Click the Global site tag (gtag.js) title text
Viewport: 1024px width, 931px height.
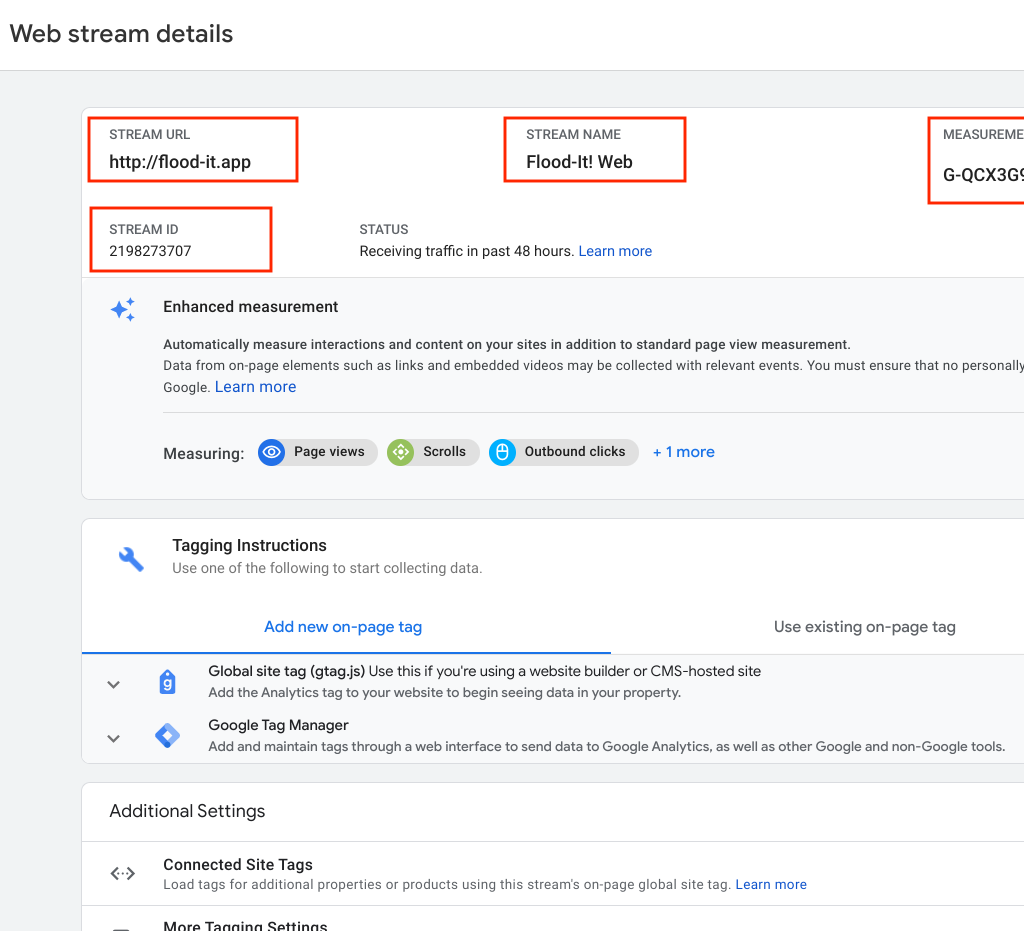[287, 671]
